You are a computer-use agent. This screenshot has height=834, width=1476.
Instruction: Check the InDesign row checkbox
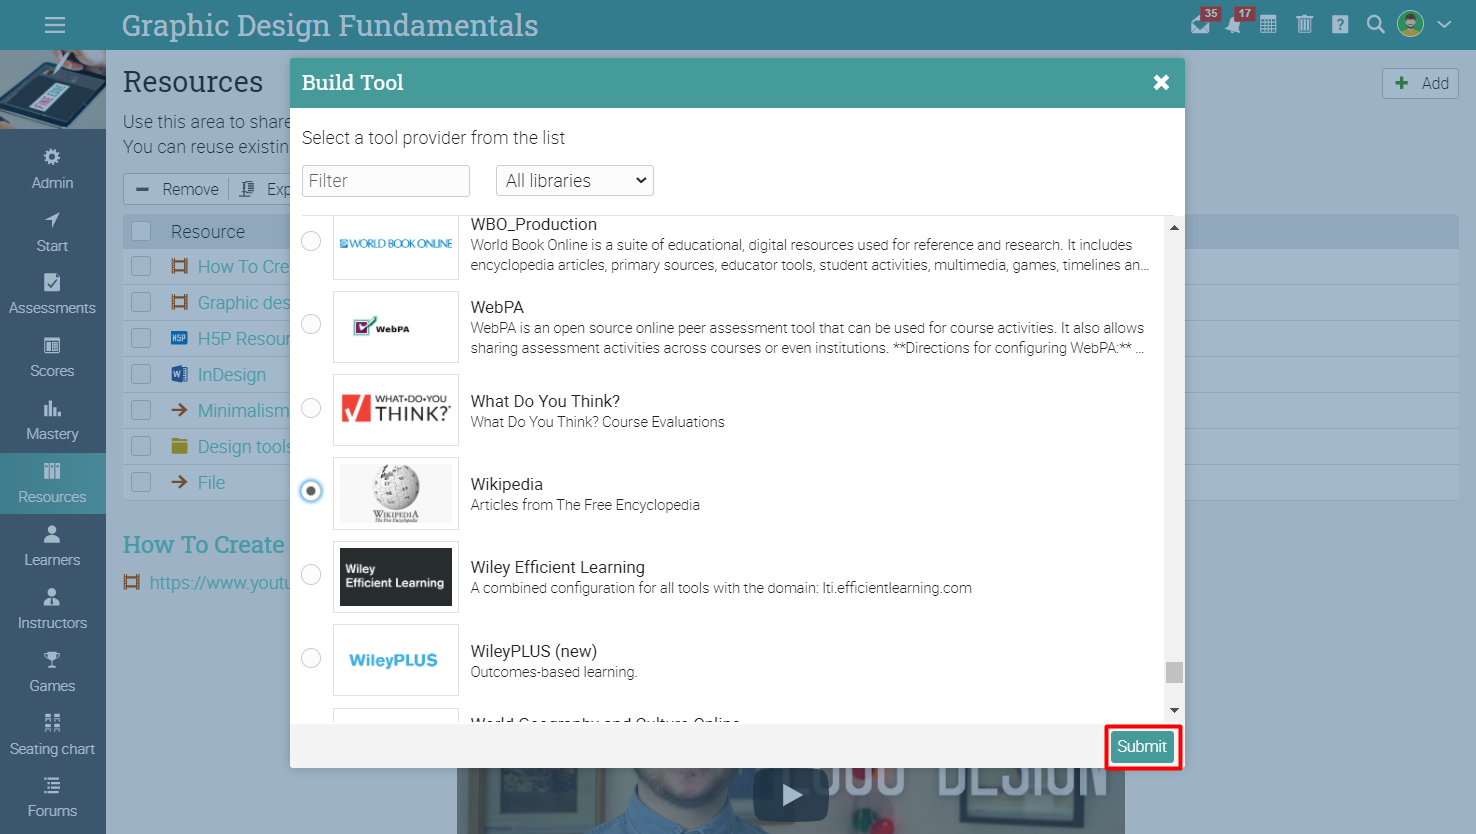point(141,374)
